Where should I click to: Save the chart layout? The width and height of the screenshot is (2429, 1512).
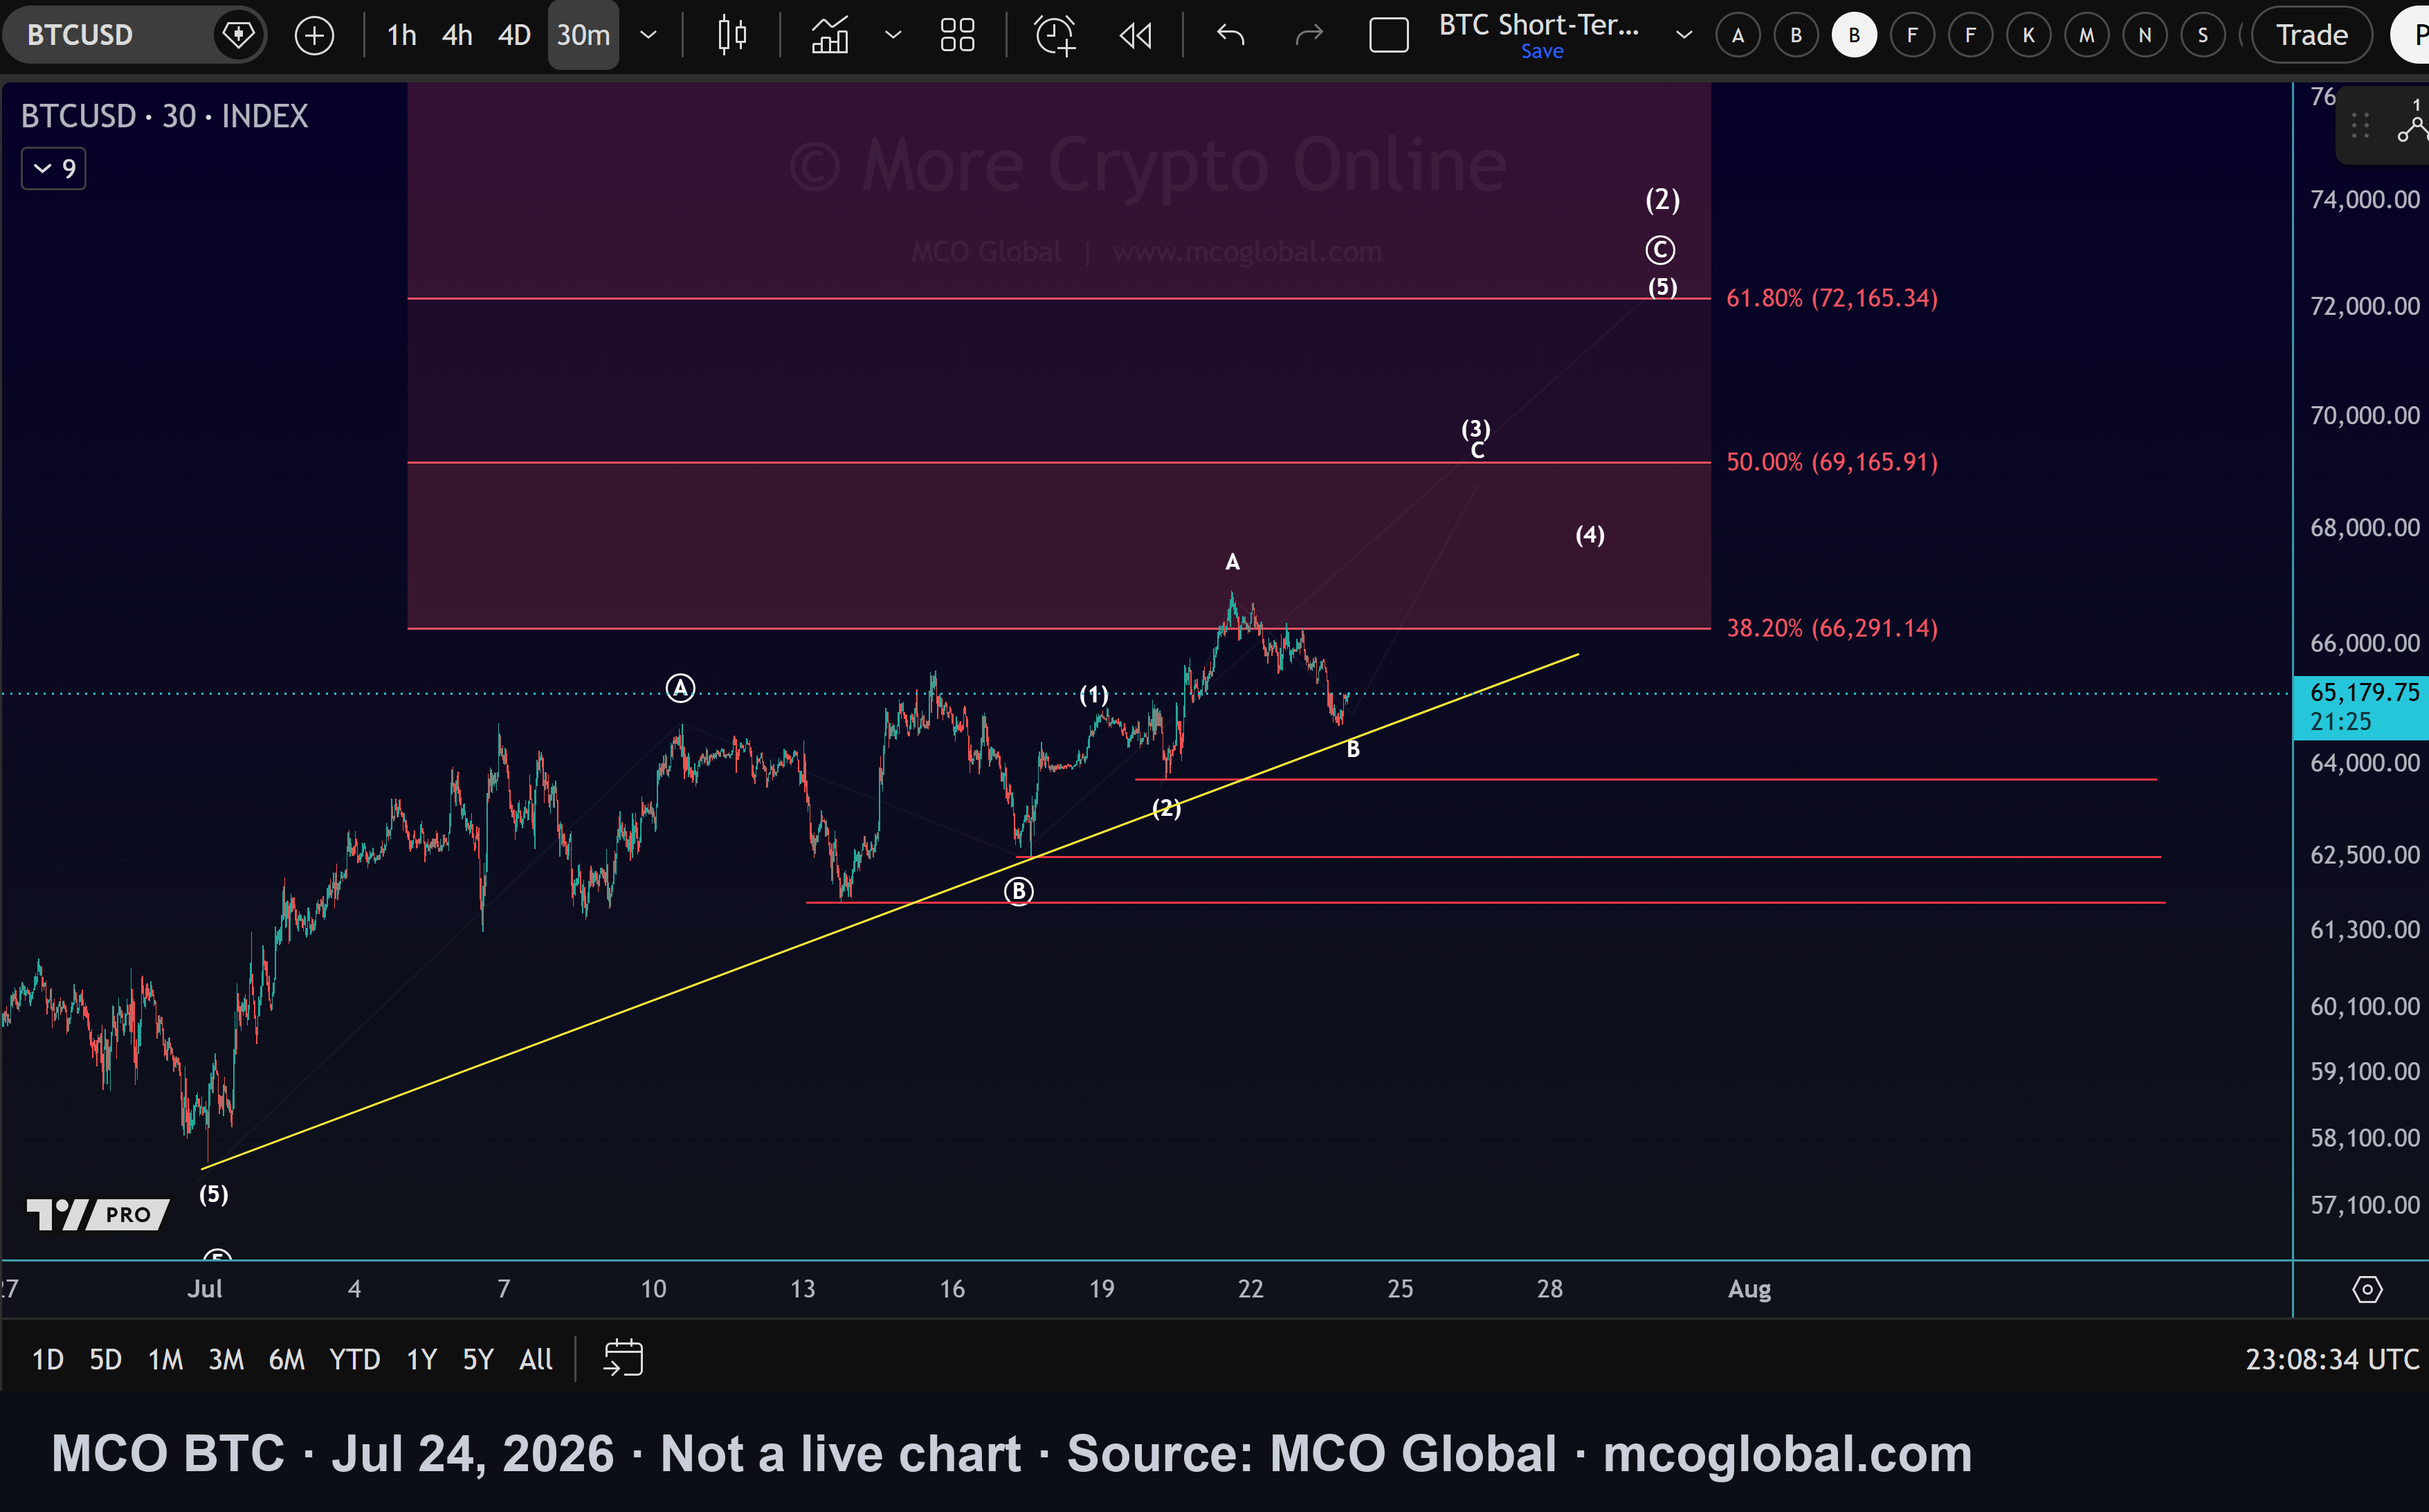click(1542, 52)
